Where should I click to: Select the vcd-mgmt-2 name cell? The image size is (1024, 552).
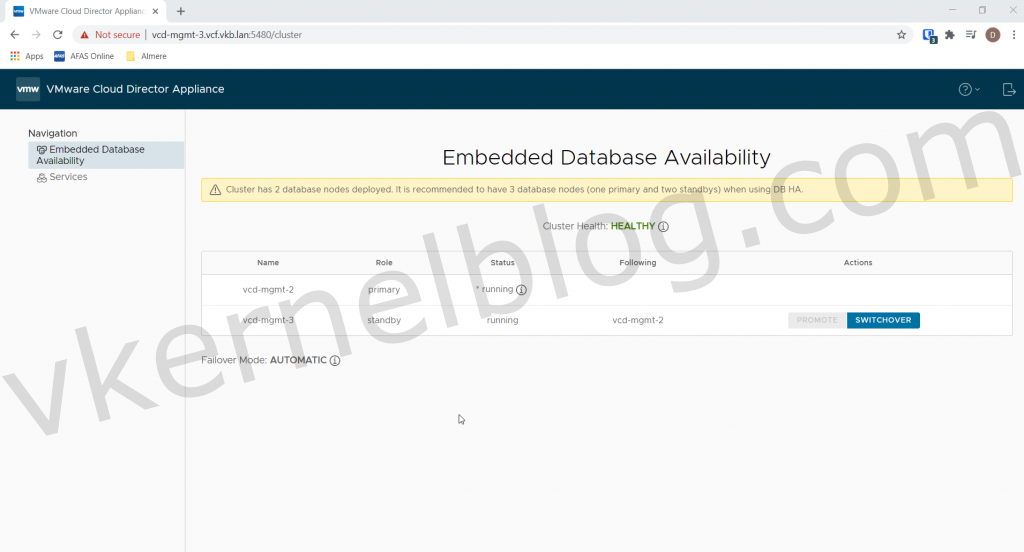[268, 289]
